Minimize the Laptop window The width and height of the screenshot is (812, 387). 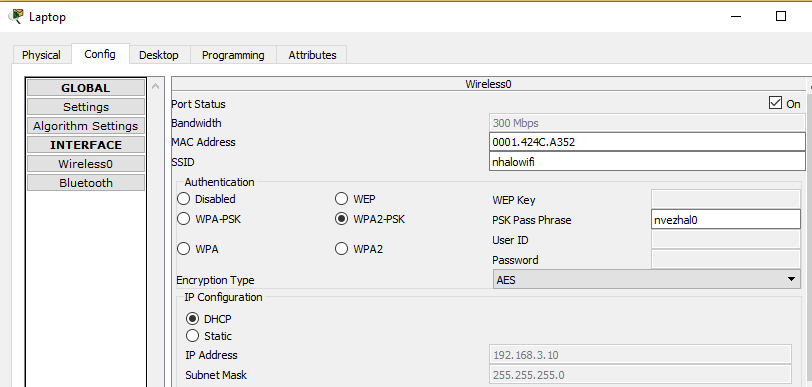(735, 17)
